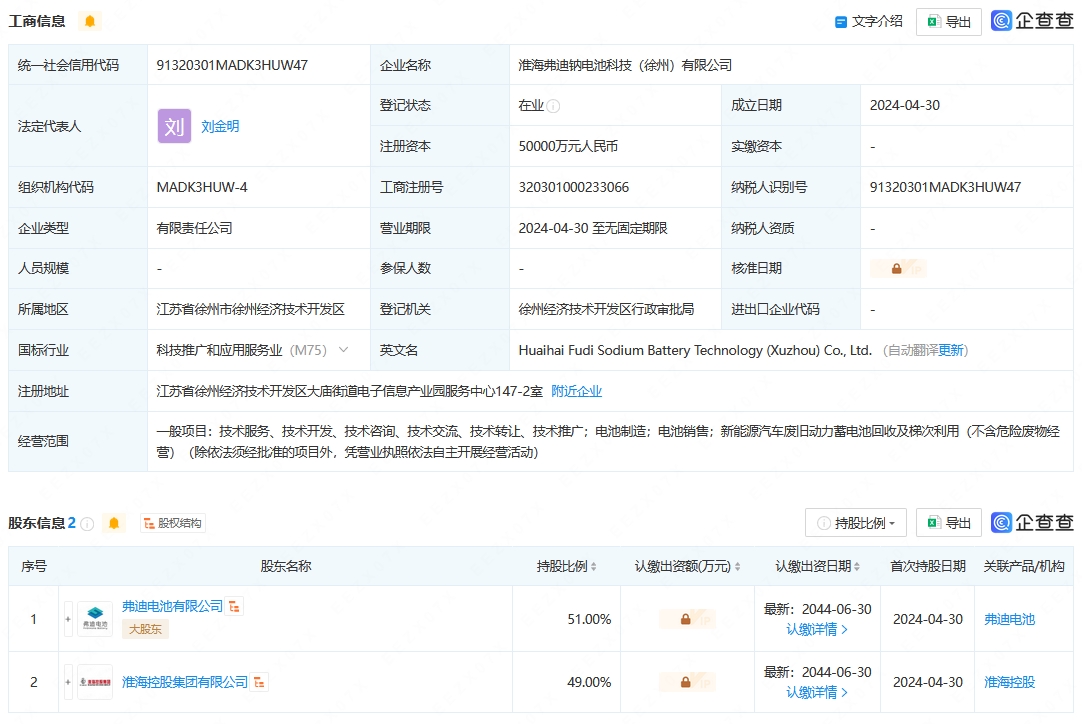Click registered capital 50000万元人民币
This screenshot has height=724, width=1082.
click(568, 146)
